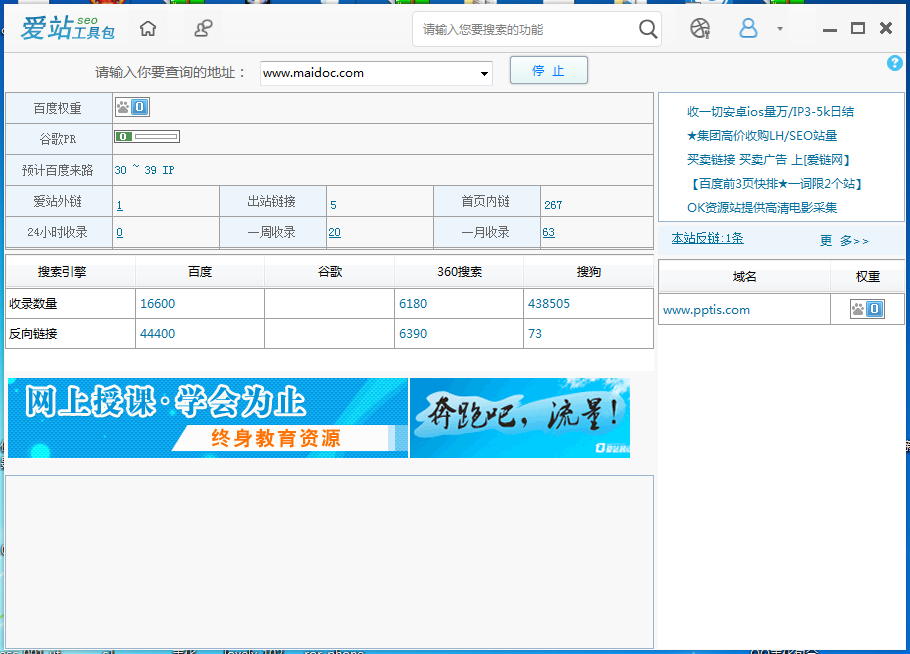The image size is (910, 654).
Task: Open ad link 百度前3页快排★一词限2个站
Action: (x=775, y=184)
